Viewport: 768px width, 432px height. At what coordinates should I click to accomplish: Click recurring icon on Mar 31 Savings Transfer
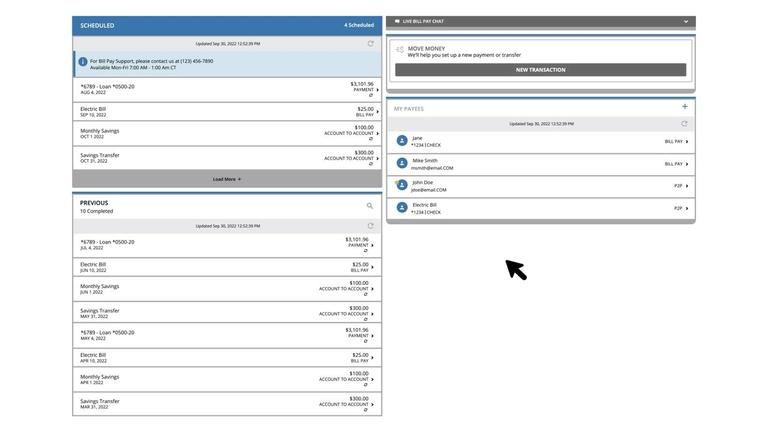[x=365, y=410]
